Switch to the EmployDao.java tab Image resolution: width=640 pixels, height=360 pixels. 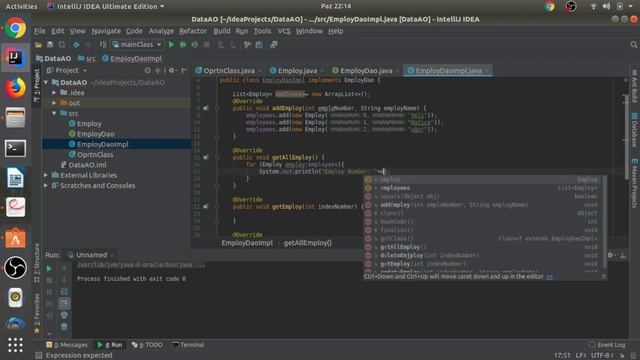(x=366, y=71)
